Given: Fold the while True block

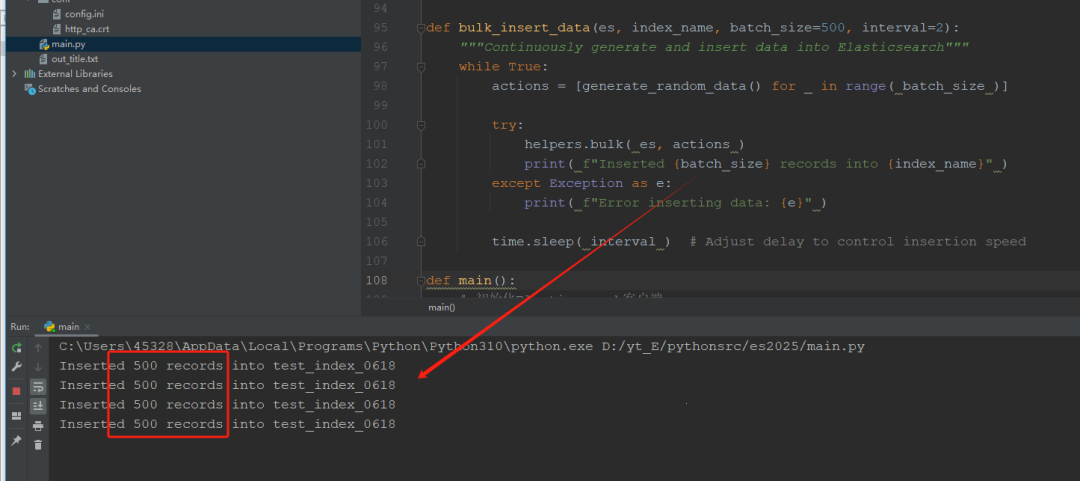Looking at the screenshot, I should point(421,67).
